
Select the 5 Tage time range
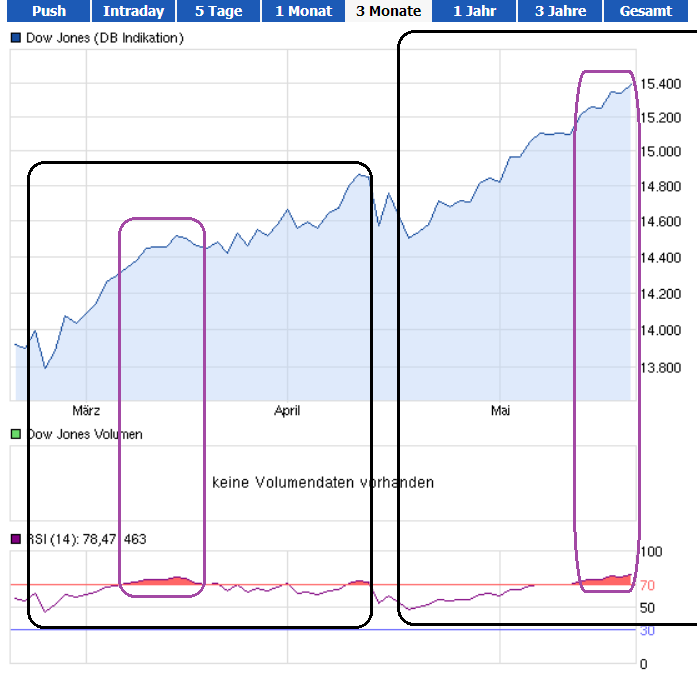[218, 11]
